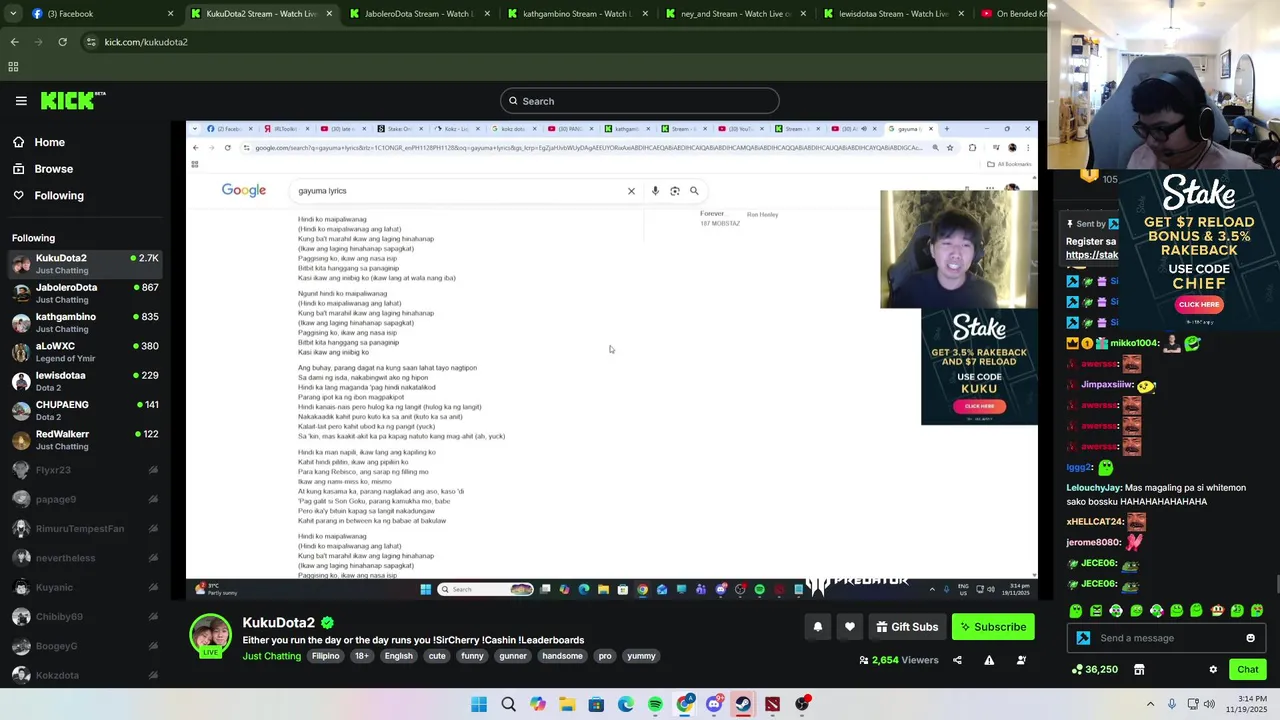Open Spotify from taskbar
The image size is (1280, 720).
tap(655, 704)
